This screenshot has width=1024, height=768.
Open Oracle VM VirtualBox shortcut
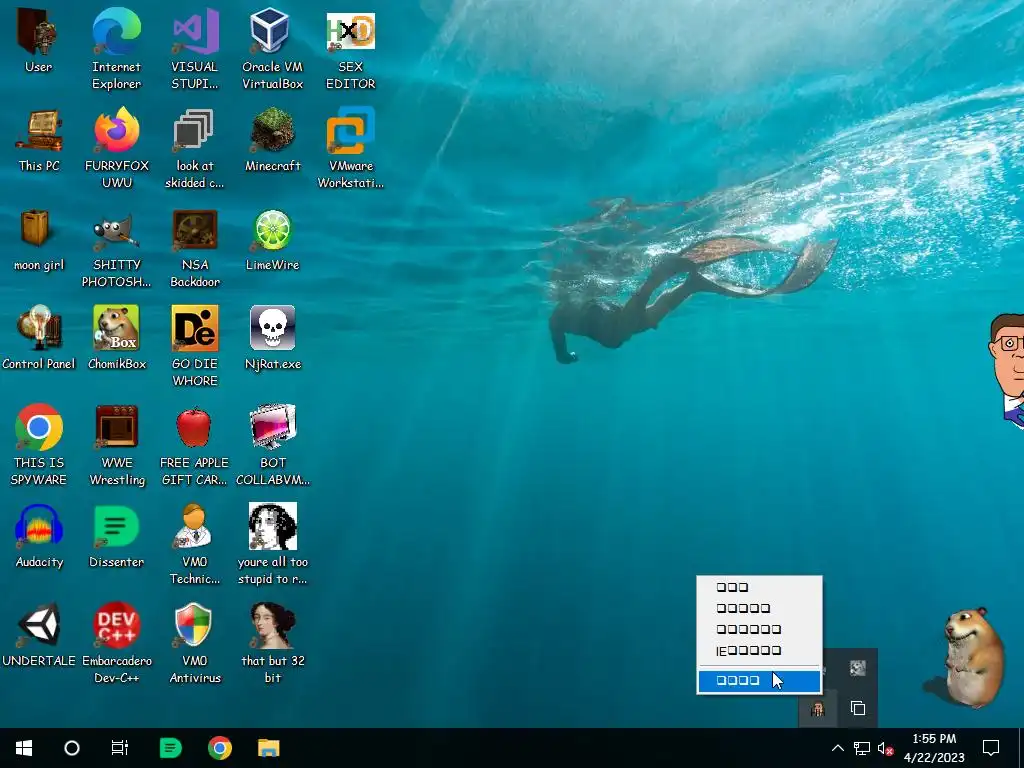point(272,49)
